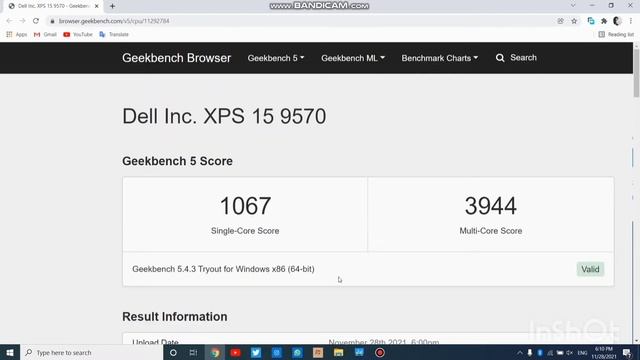Screen dimensions: 640x360
Task: Click the Geekbench 5 Score heading
Action: click(x=177, y=161)
